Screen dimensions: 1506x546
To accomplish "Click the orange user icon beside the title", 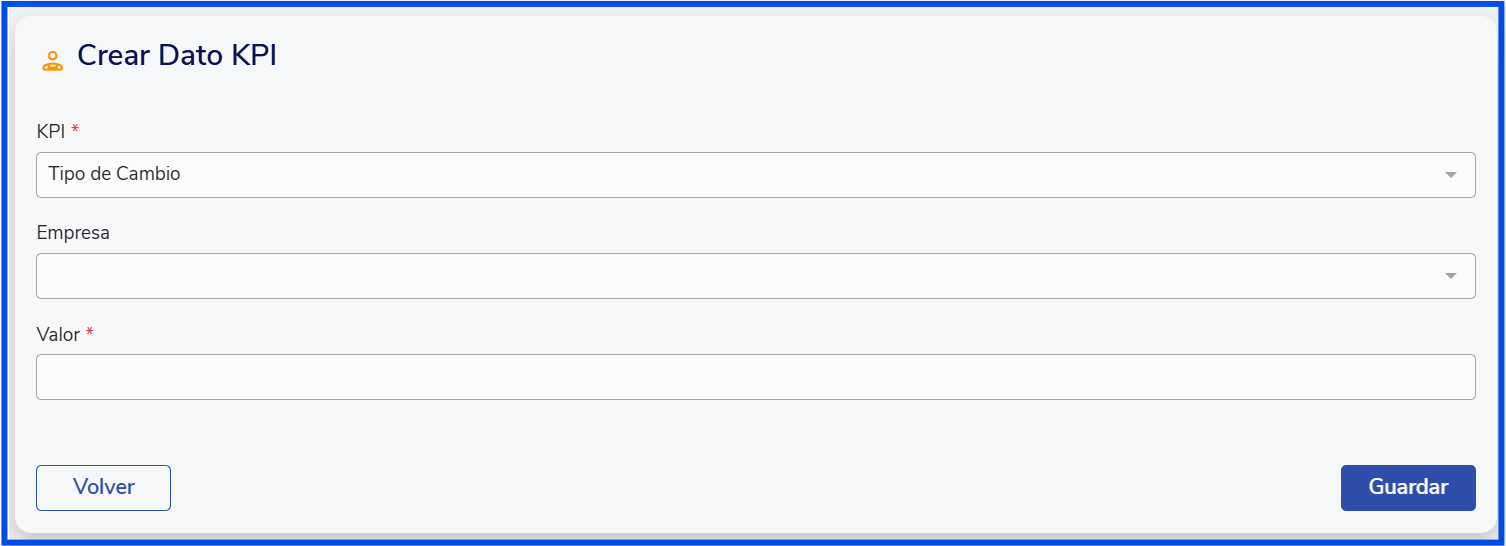I will (52, 60).
